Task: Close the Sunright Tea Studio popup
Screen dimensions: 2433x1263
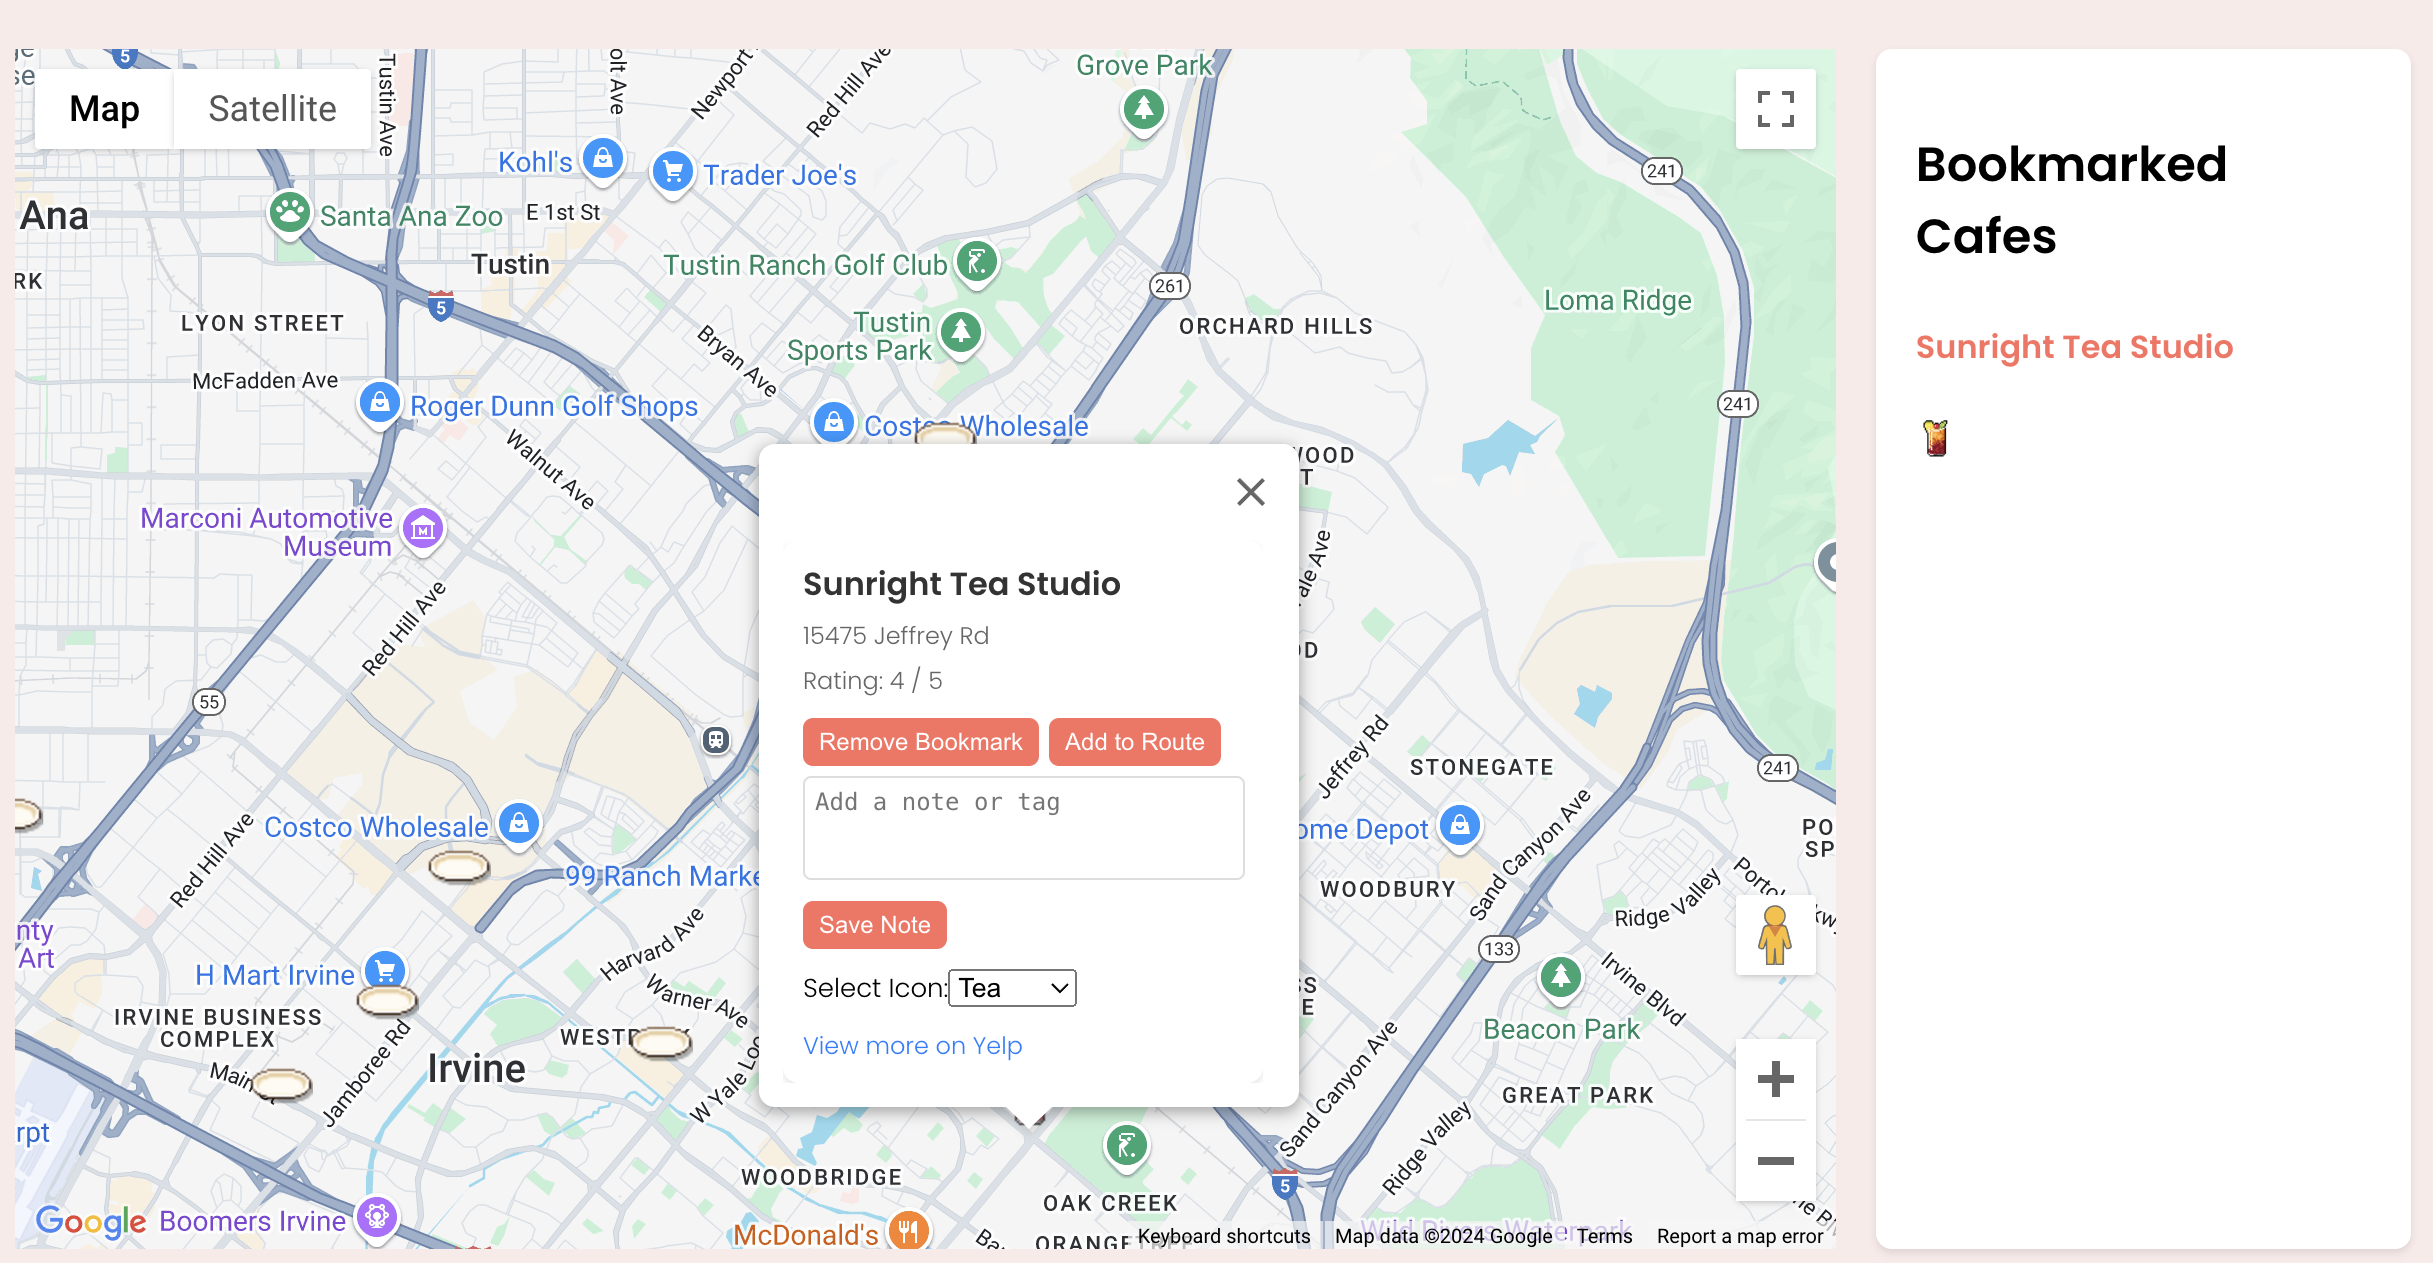Action: pyautogui.click(x=1250, y=491)
